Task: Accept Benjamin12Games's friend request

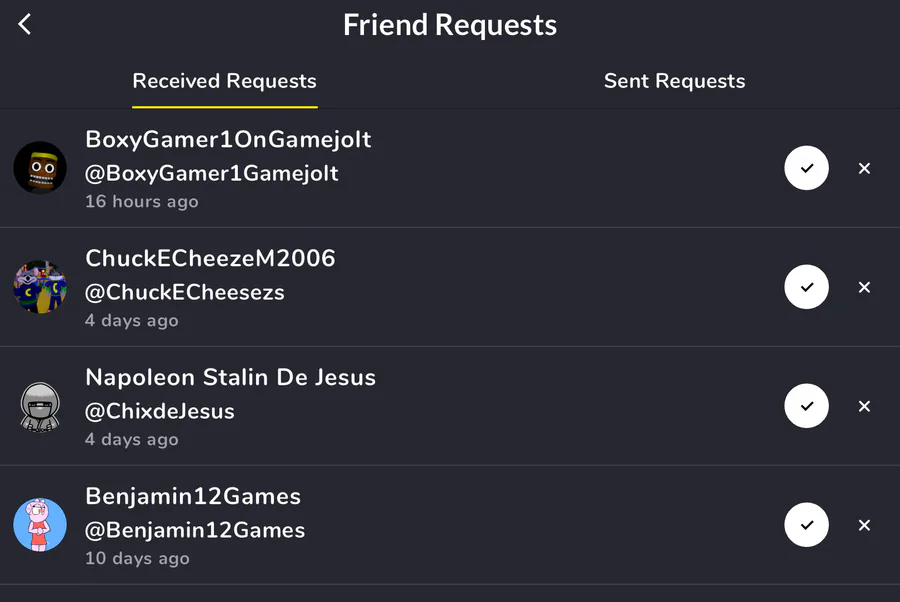Action: tap(806, 525)
